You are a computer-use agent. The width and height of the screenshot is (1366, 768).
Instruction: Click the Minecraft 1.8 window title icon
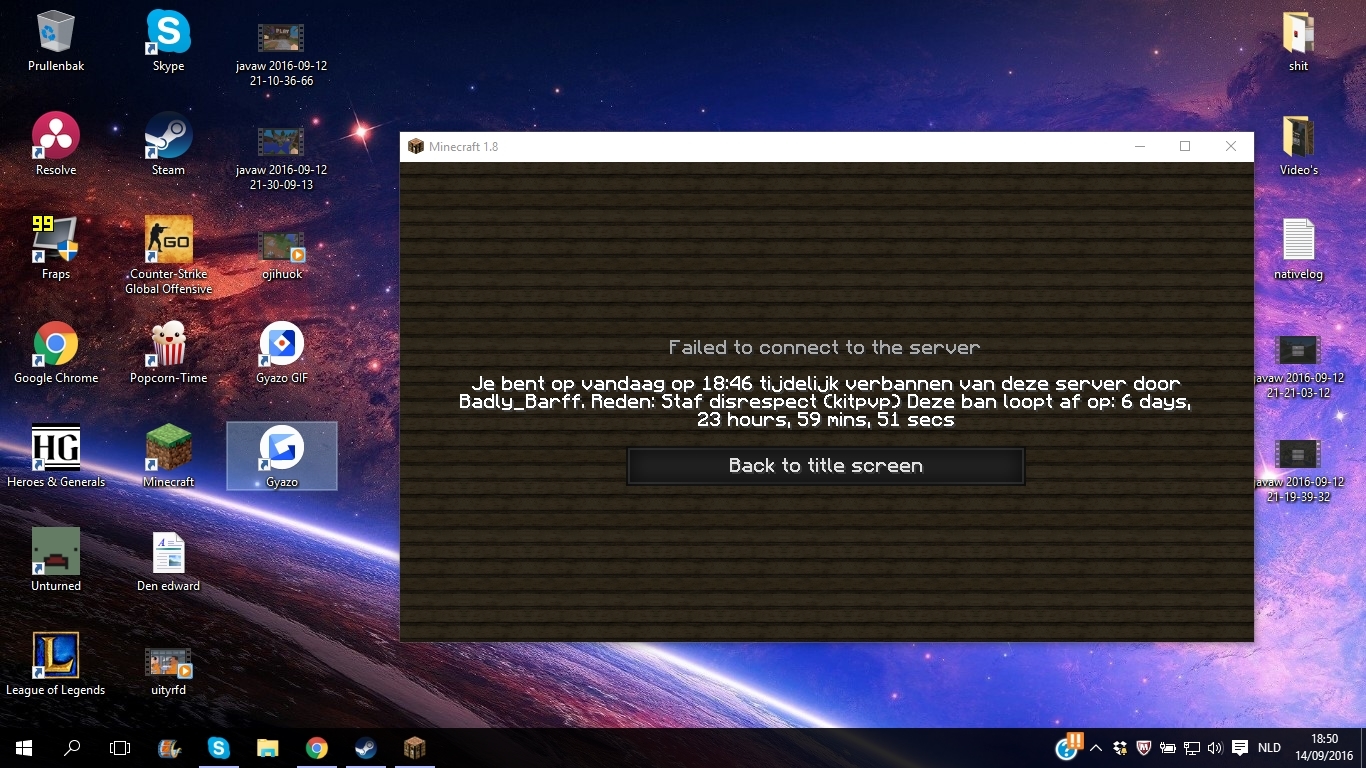coord(416,147)
